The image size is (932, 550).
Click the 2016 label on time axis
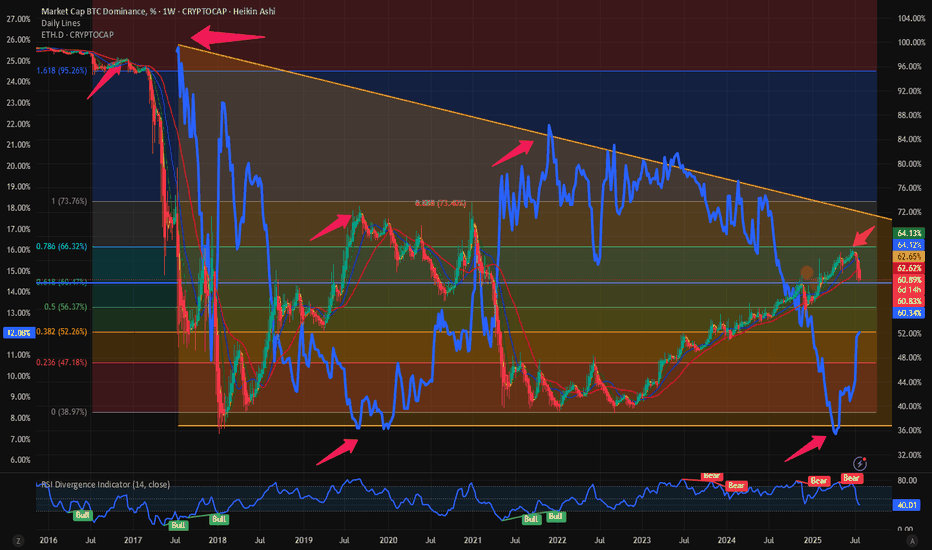[x=48, y=540]
